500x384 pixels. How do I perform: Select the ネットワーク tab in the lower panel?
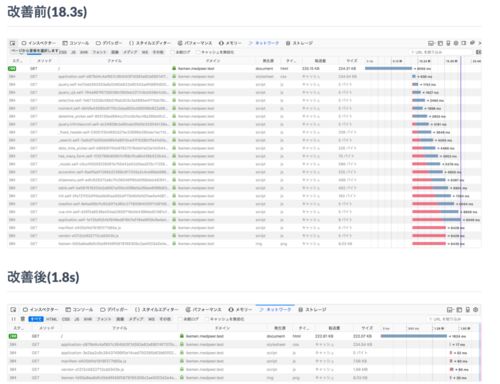275,310
